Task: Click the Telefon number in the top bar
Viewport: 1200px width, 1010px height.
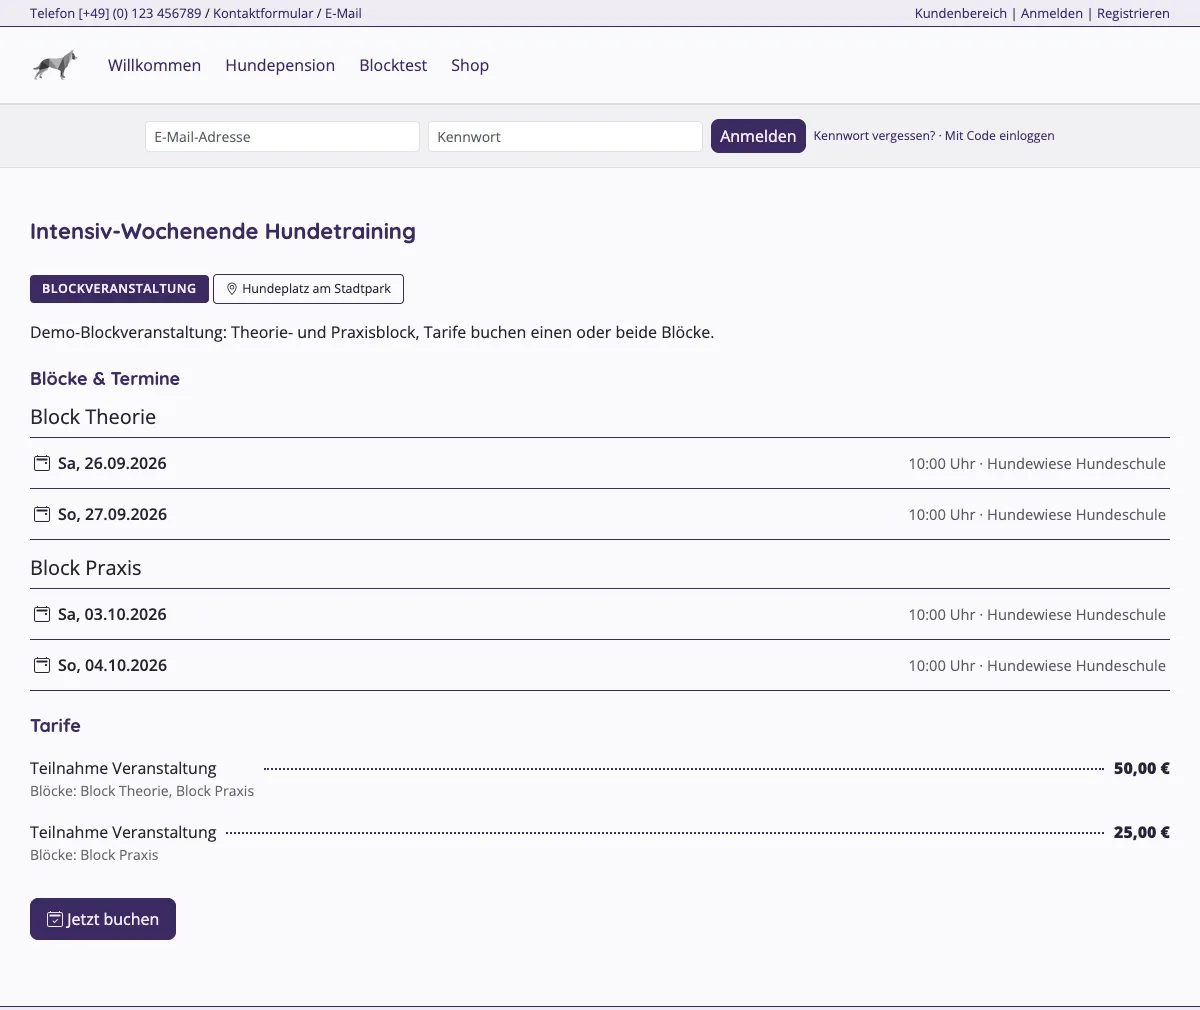Action: (116, 13)
